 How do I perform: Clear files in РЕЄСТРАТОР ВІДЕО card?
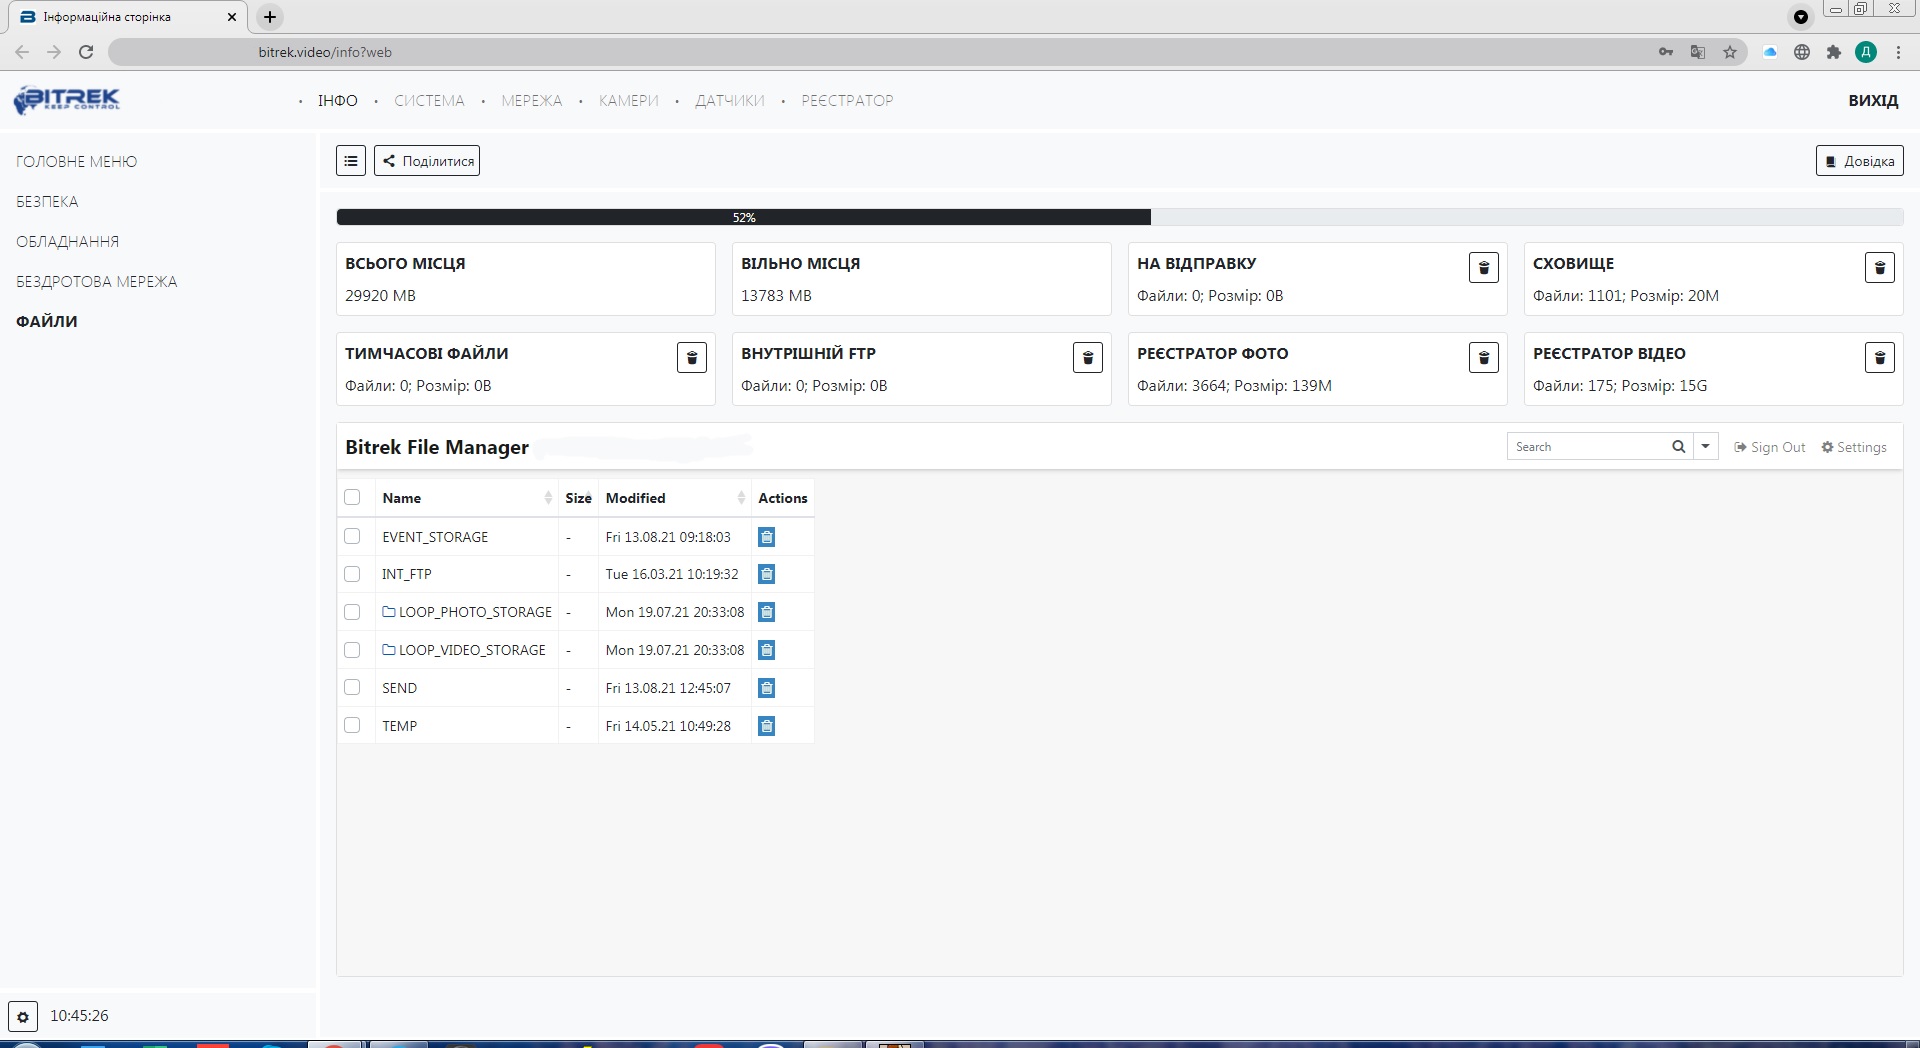click(x=1879, y=358)
